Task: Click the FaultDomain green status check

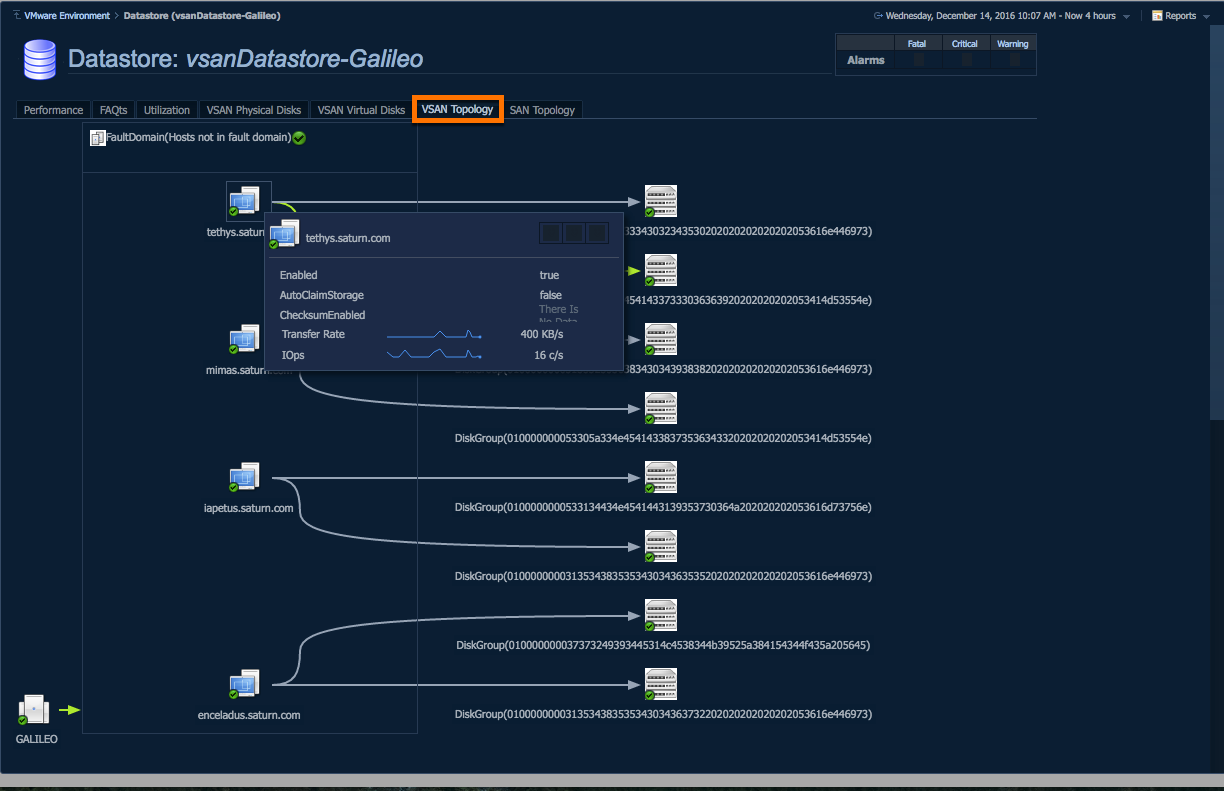Action: click(x=299, y=138)
